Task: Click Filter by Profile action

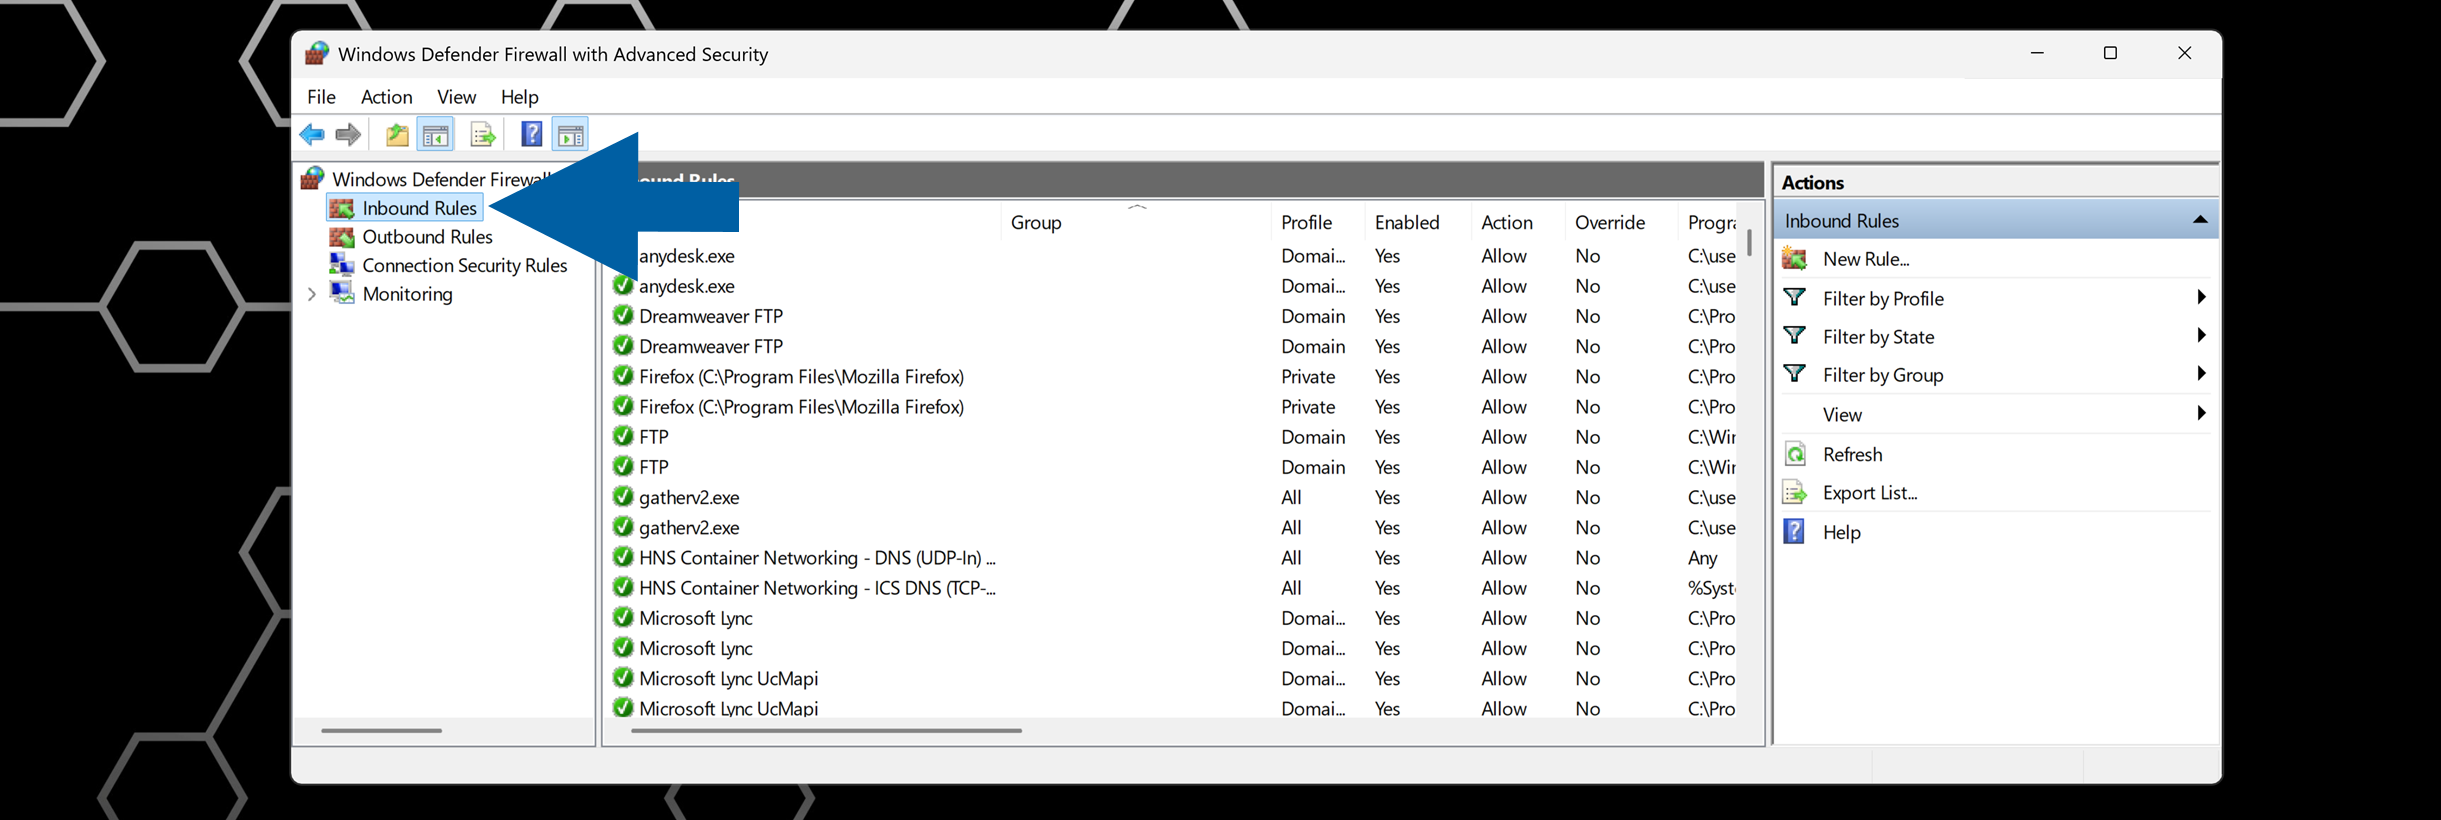Action: [1883, 298]
